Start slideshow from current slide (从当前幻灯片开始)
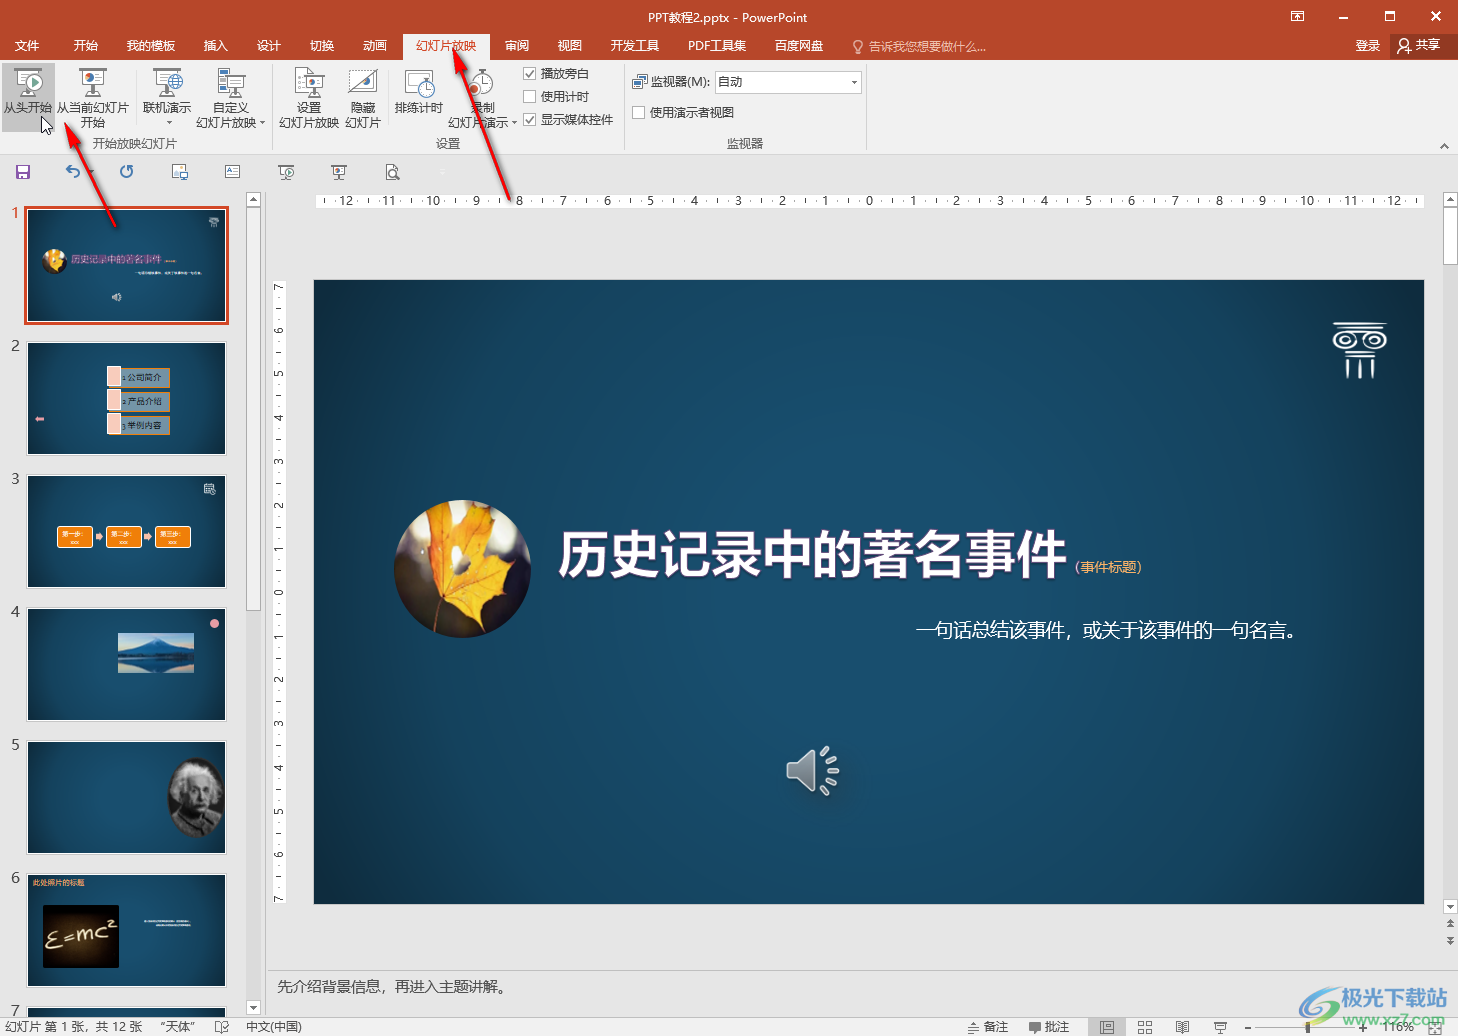 point(92,98)
